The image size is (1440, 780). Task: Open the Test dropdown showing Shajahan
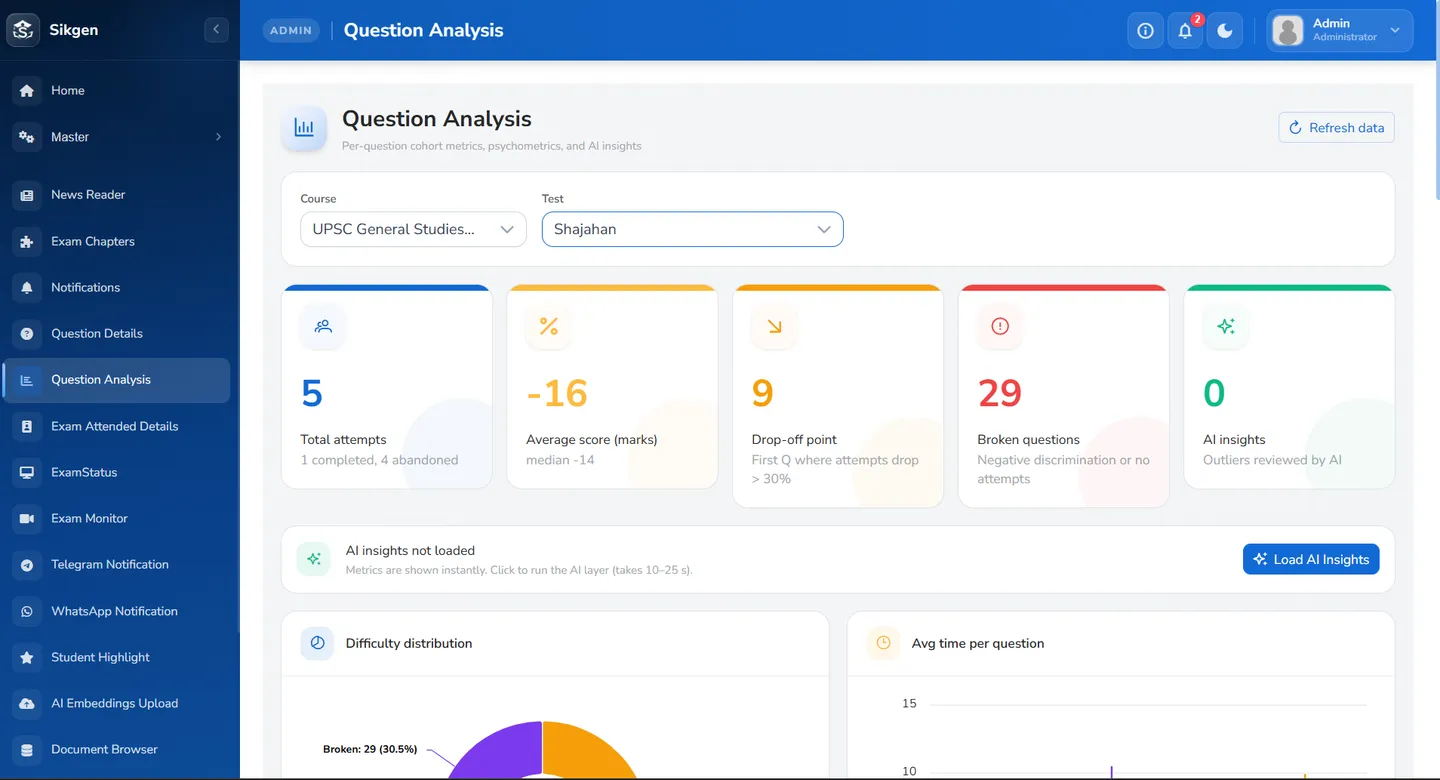tap(693, 229)
